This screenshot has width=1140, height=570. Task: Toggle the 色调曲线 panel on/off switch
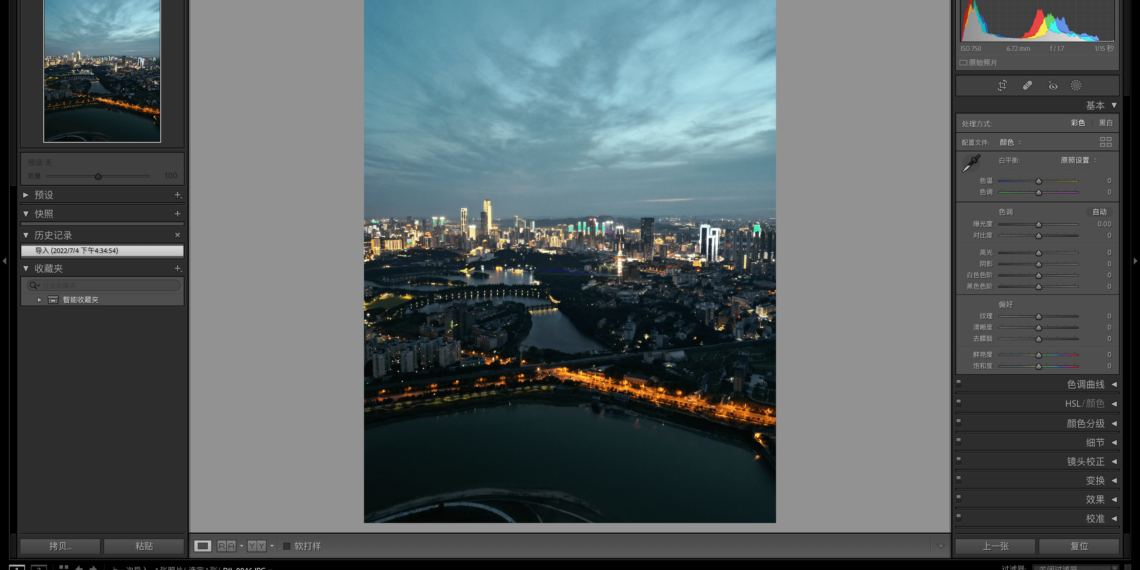click(x=958, y=382)
